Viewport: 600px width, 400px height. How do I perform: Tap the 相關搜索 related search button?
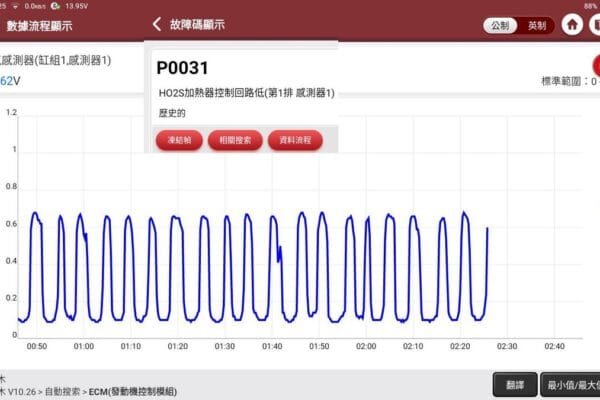pyautogui.click(x=235, y=140)
